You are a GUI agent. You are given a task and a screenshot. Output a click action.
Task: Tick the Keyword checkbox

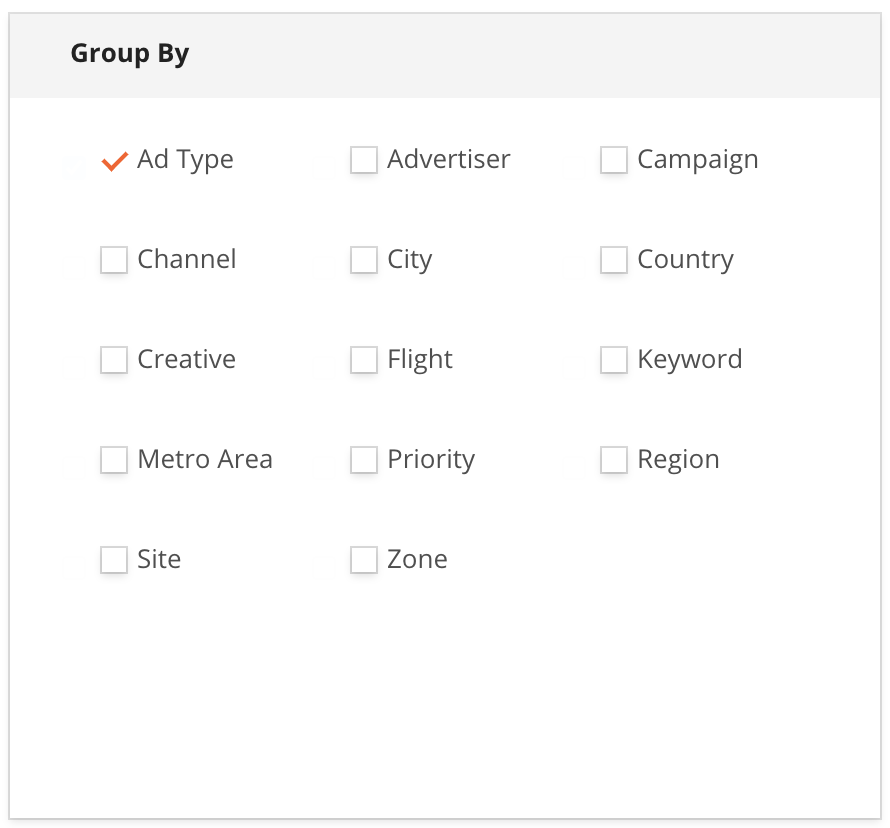(x=614, y=360)
